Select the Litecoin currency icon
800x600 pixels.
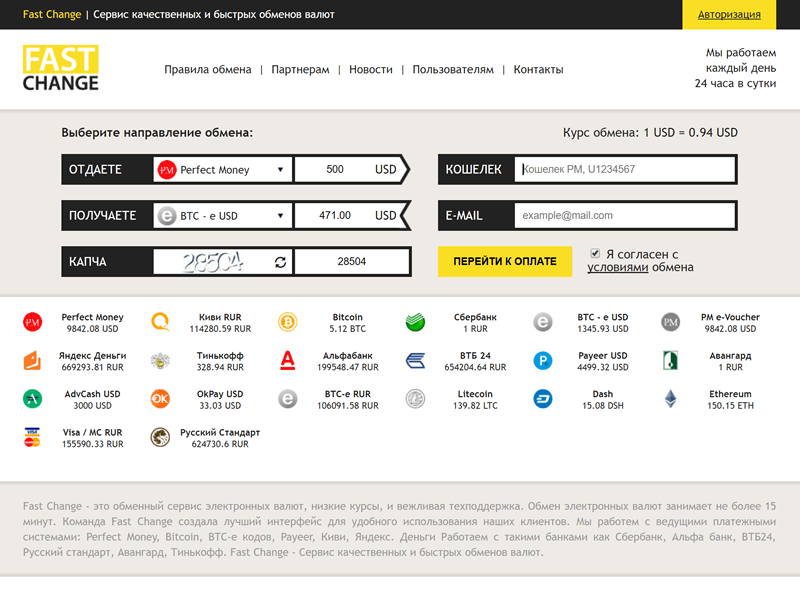[413, 399]
